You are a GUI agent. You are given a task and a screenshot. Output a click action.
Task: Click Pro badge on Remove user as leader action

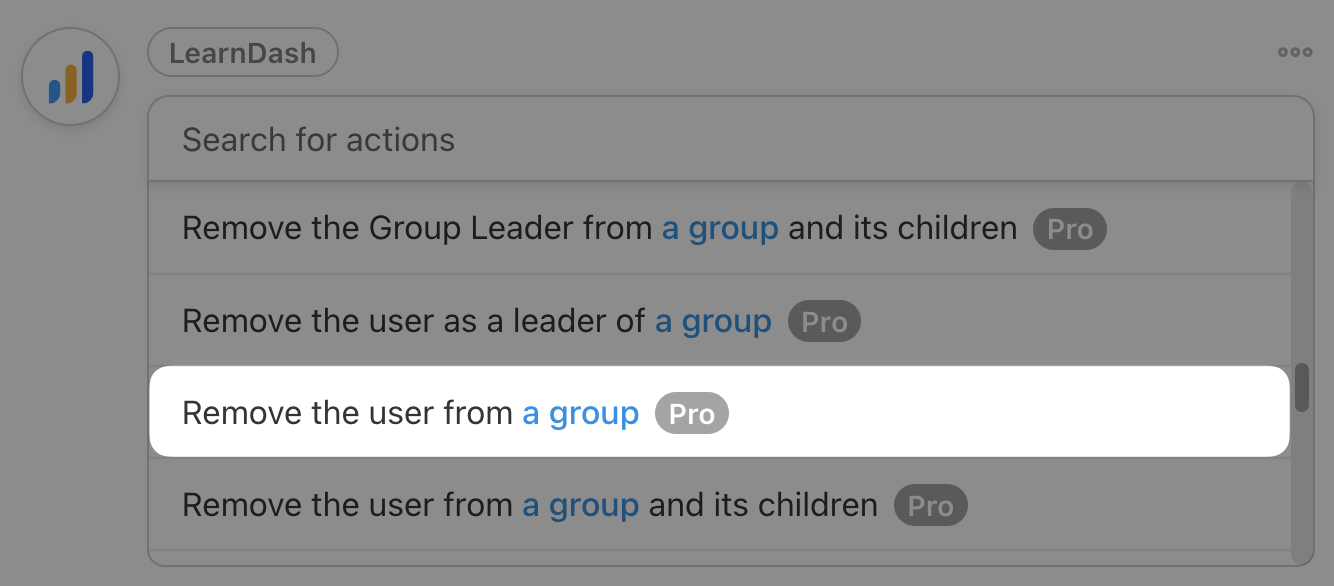tap(824, 322)
